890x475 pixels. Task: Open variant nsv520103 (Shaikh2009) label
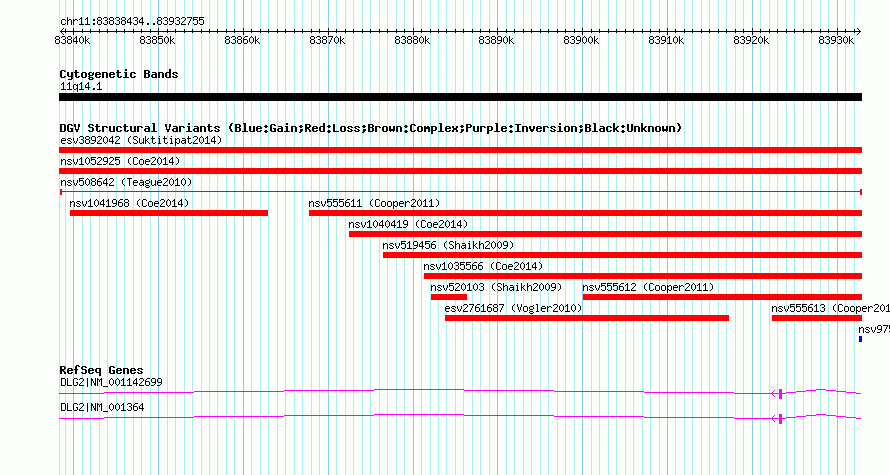click(496, 287)
